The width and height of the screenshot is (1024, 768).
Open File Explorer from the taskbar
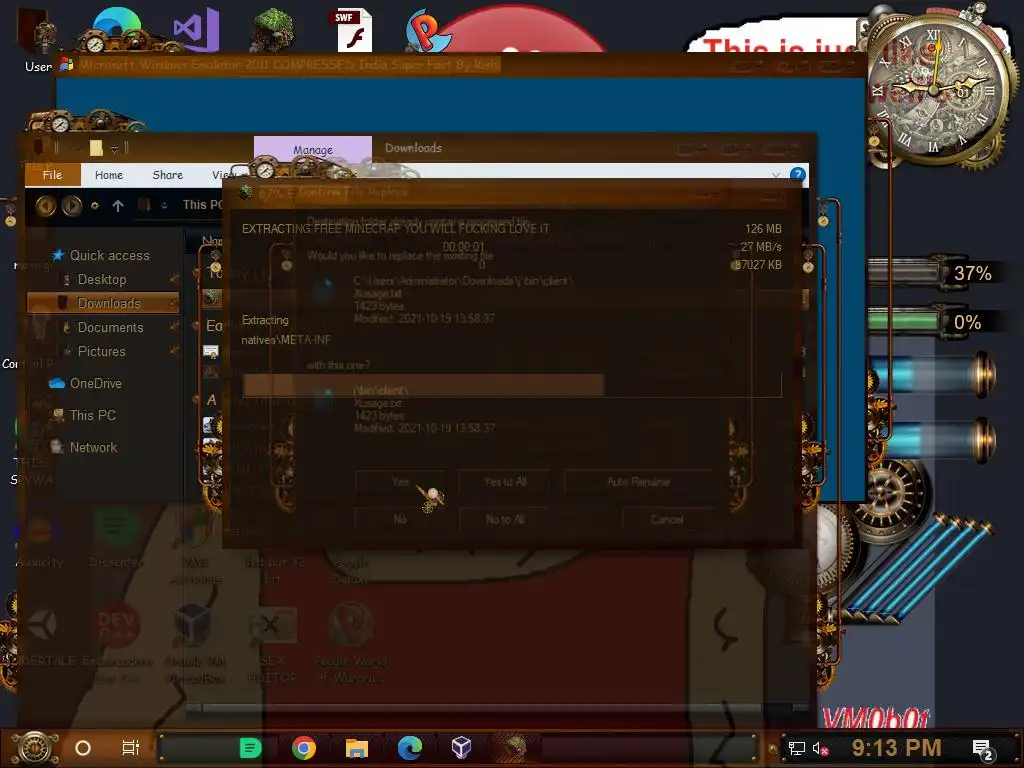357,748
